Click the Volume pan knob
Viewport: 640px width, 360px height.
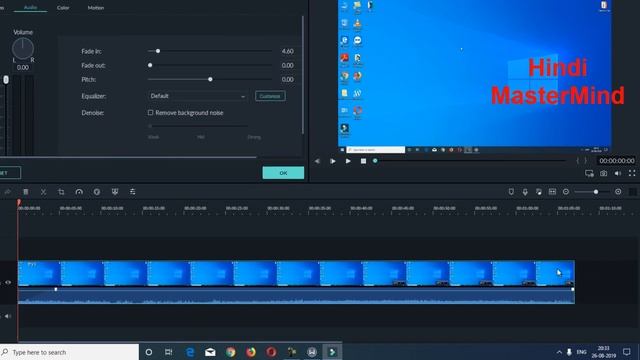[23, 49]
